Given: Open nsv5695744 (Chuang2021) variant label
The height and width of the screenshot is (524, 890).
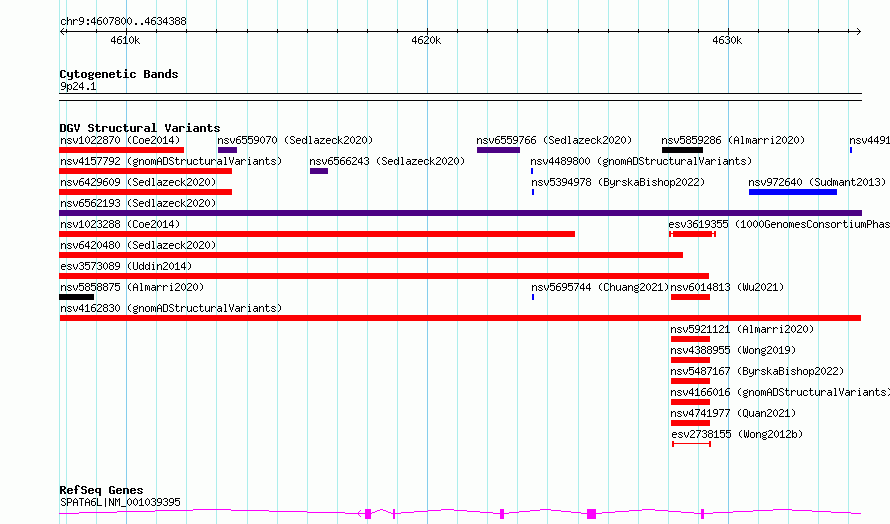Looking at the screenshot, I should pyautogui.click(x=600, y=287).
